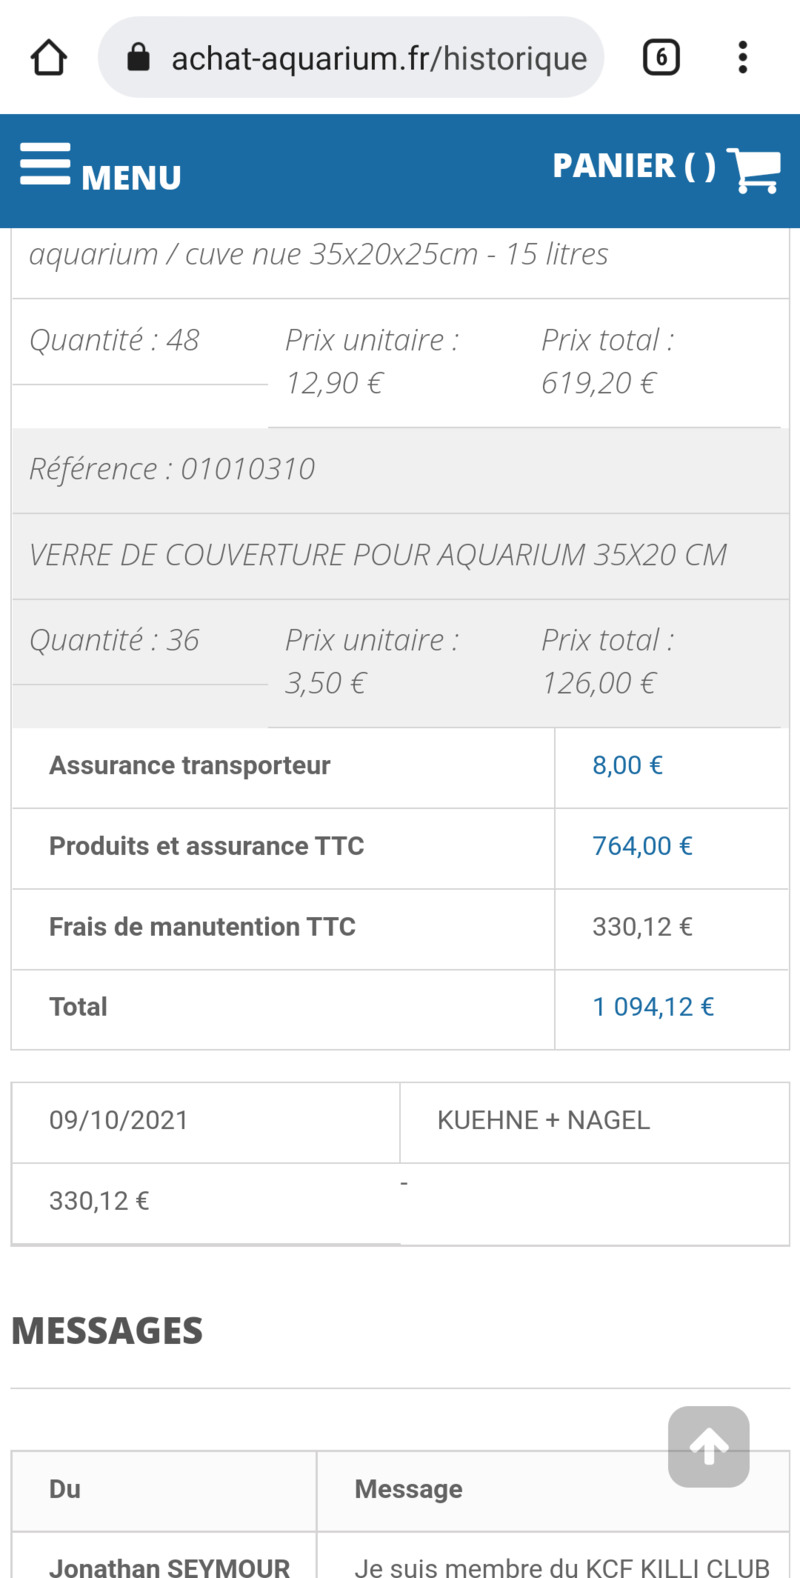
Task: Tap the scroll-to-top arrow button
Action: (709, 1446)
